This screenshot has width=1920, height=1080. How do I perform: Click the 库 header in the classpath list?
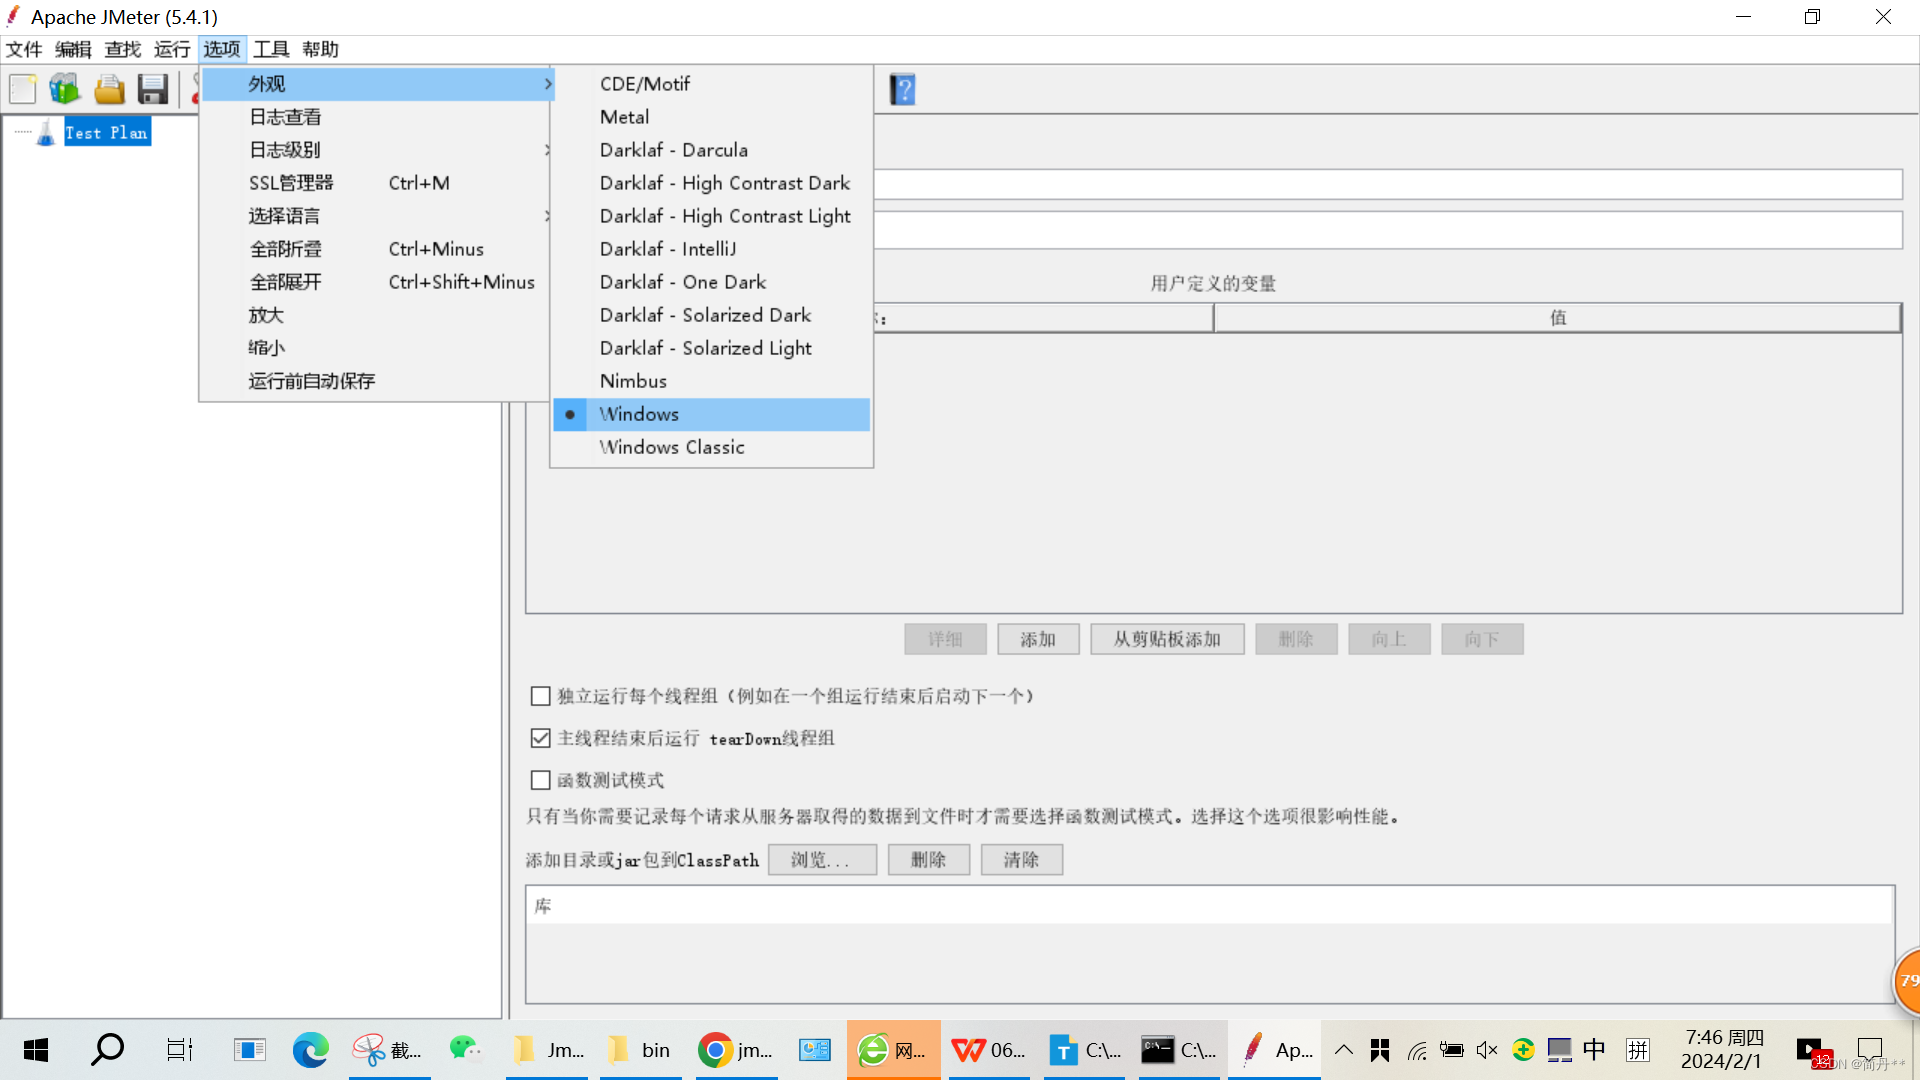click(1210, 906)
